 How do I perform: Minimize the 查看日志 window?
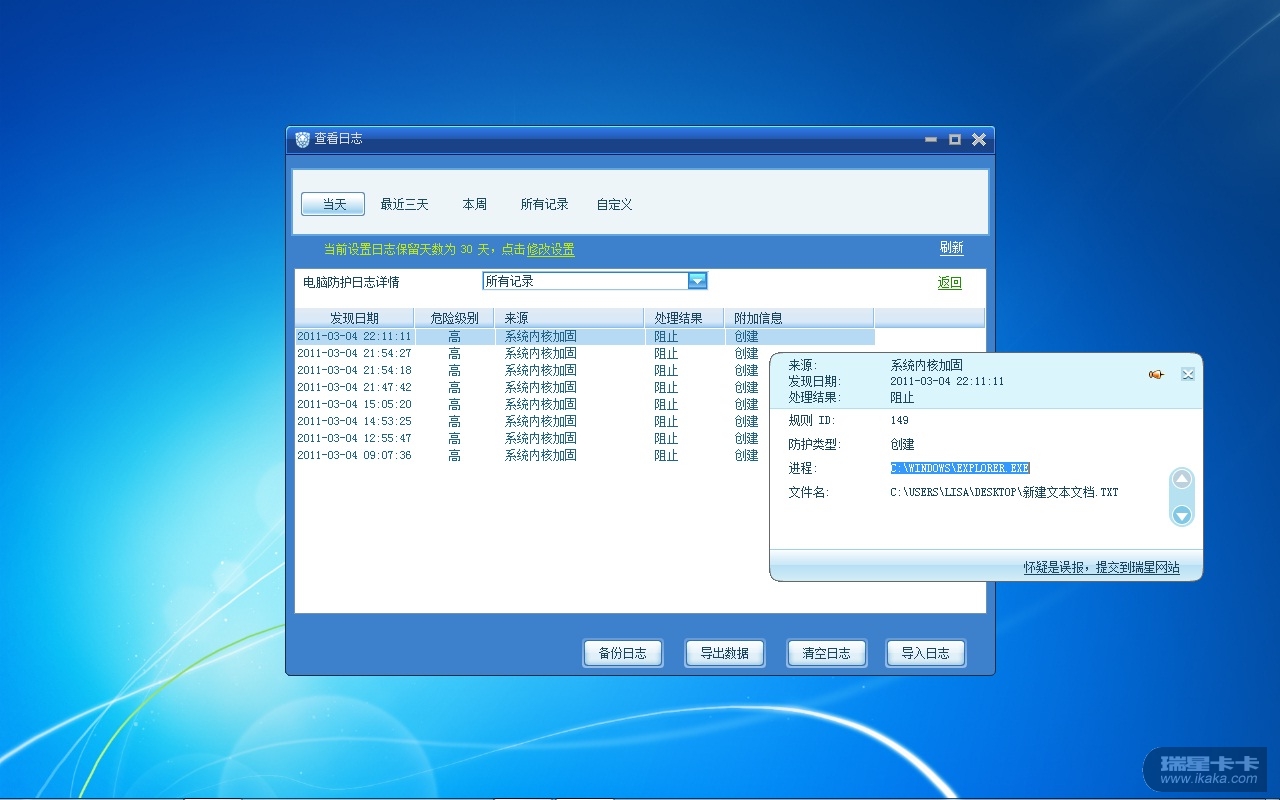pyautogui.click(x=931, y=140)
